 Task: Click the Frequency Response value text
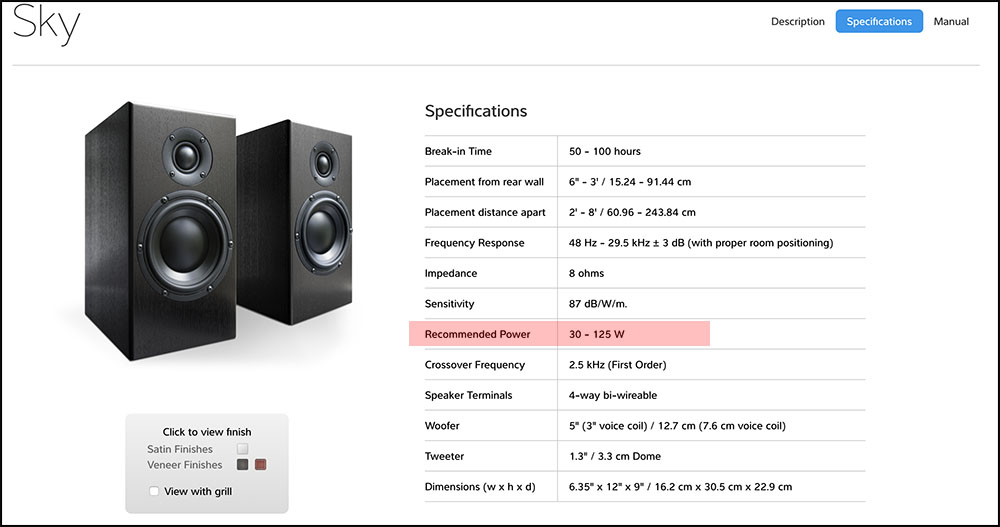(x=700, y=243)
